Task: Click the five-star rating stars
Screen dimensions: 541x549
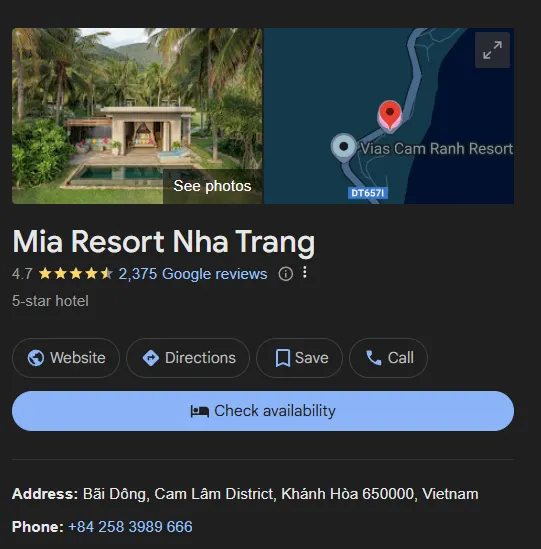Action: point(76,273)
